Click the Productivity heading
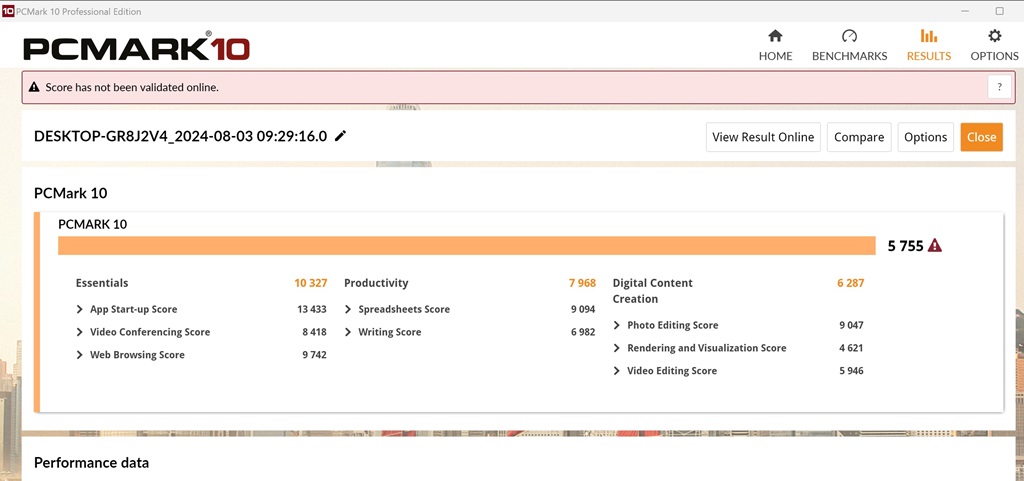 coord(376,283)
